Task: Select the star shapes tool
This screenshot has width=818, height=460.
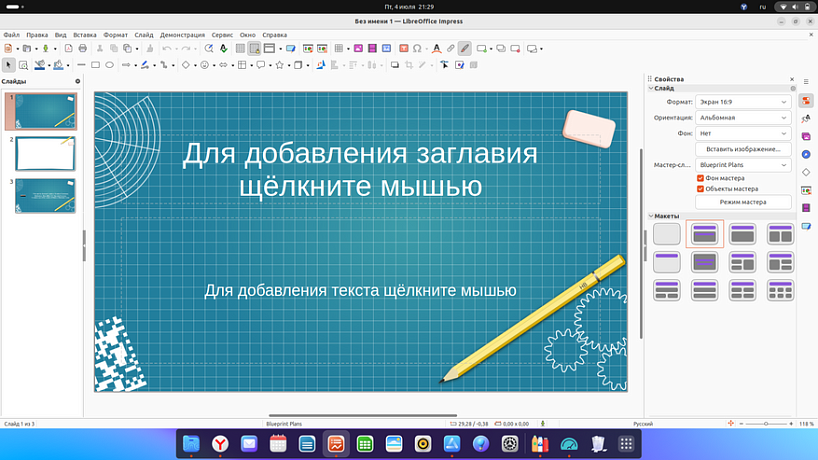Action: [x=279, y=65]
